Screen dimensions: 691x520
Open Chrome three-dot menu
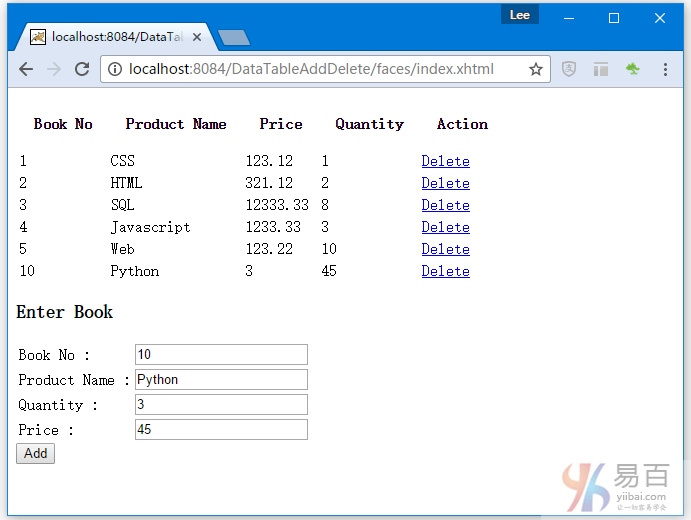click(x=665, y=69)
